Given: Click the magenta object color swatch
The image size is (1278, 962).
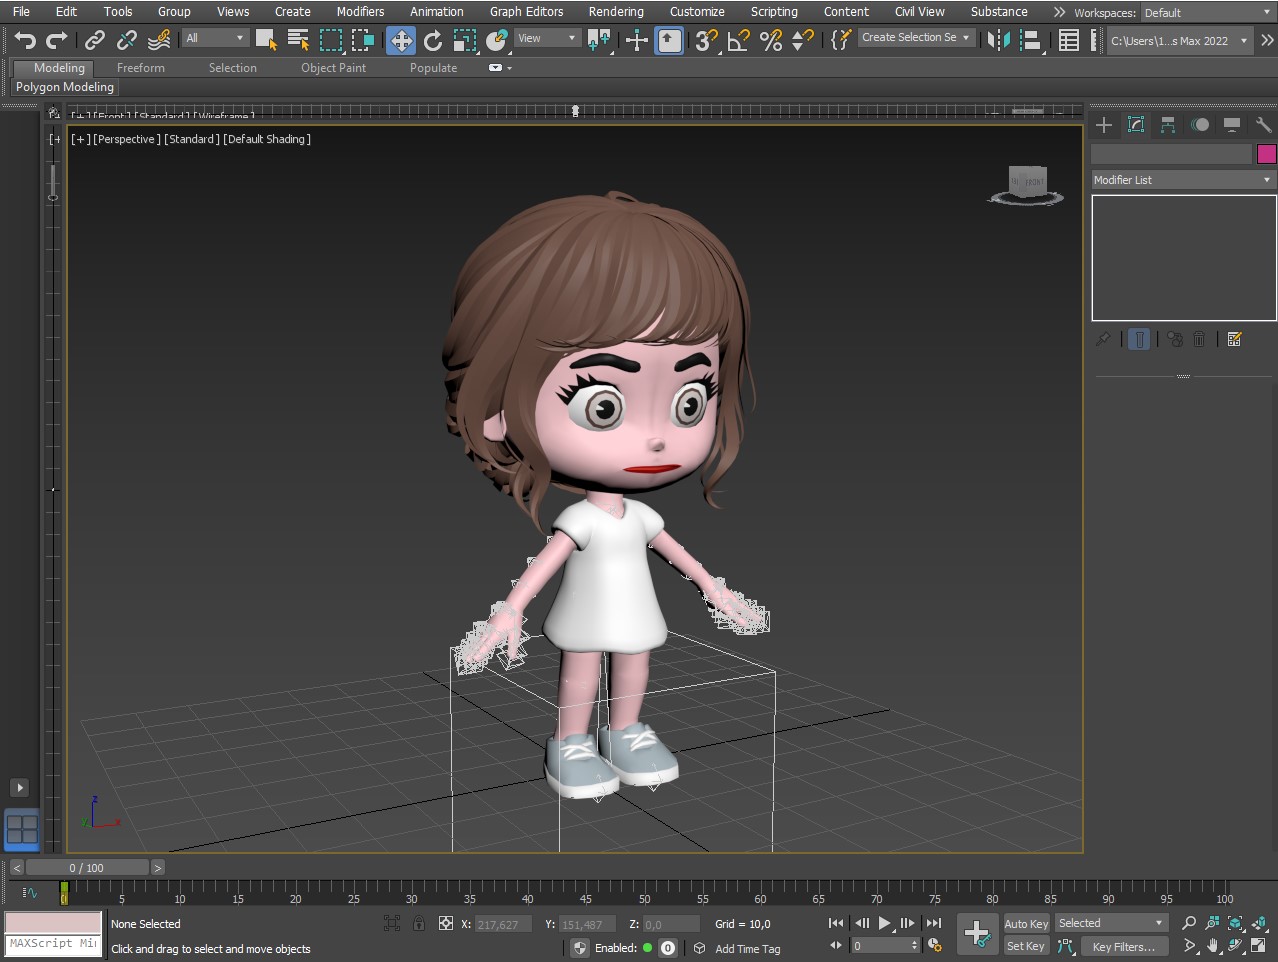Looking at the screenshot, I should (1266, 154).
